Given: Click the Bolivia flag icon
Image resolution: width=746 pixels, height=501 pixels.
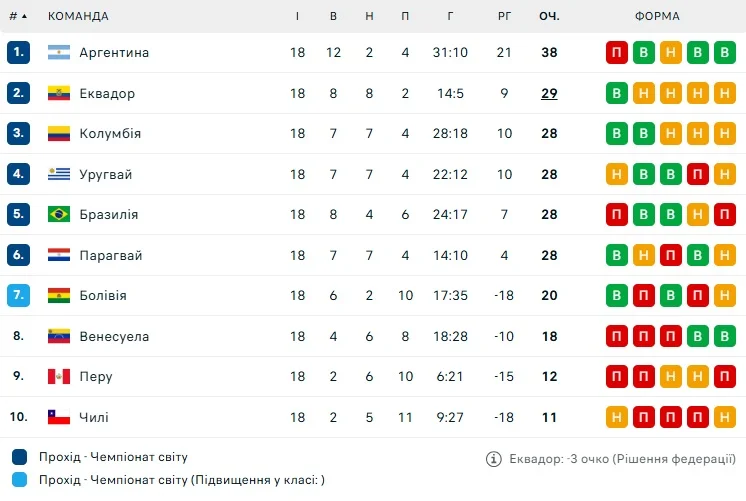Looking at the screenshot, I should pyautogui.click(x=59, y=296).
